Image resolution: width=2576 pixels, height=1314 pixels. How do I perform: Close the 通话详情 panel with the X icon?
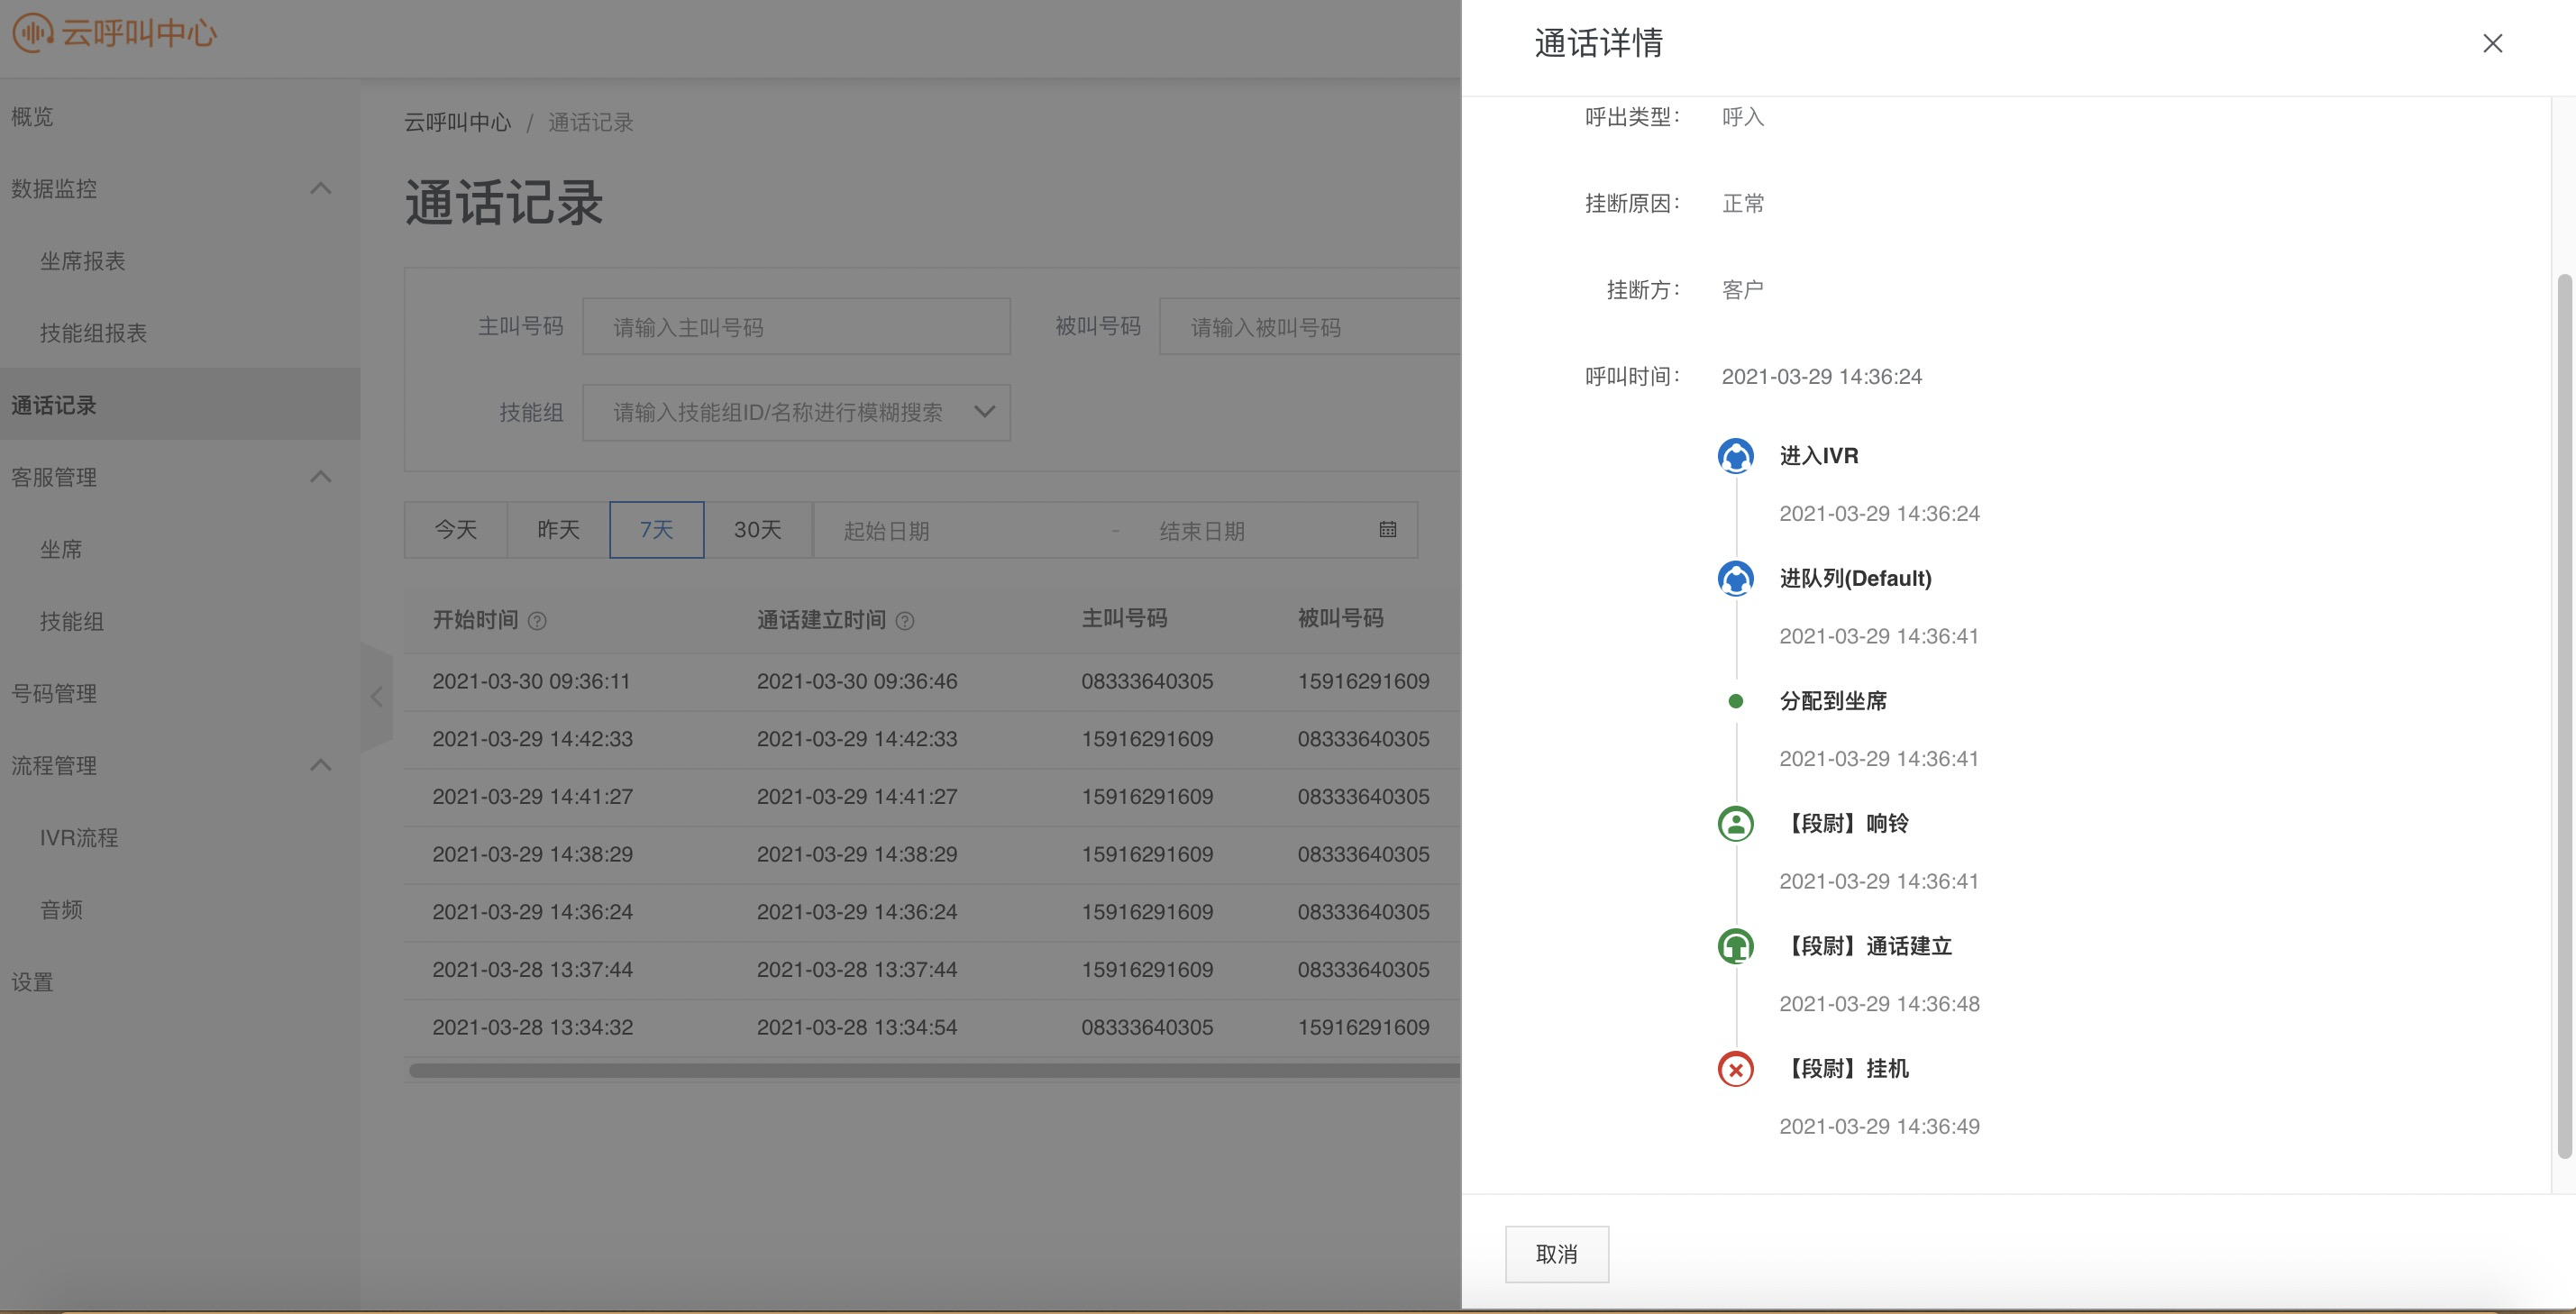(2492, 43)
